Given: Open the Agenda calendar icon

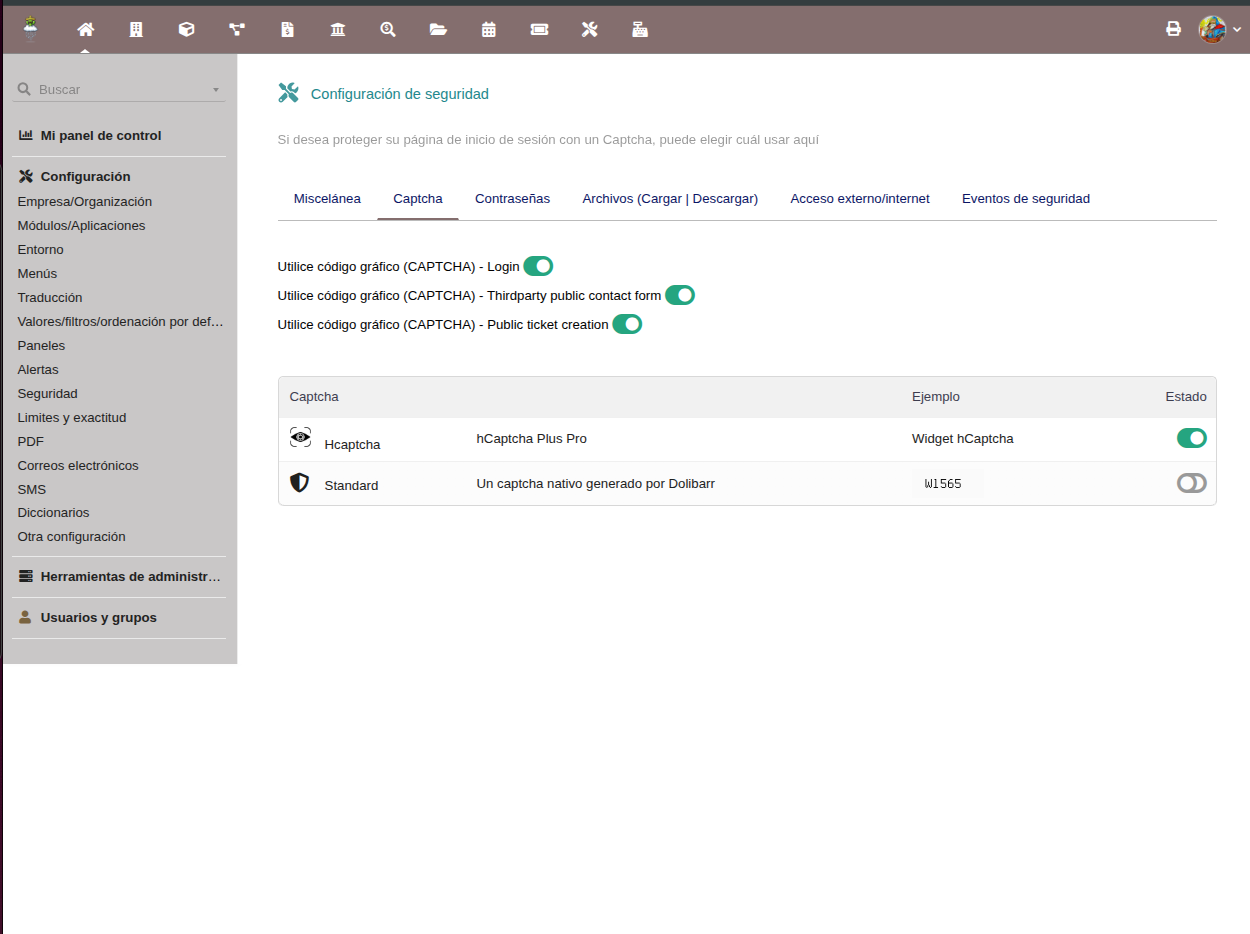Looking at the screenshot, I should point(489,29).
